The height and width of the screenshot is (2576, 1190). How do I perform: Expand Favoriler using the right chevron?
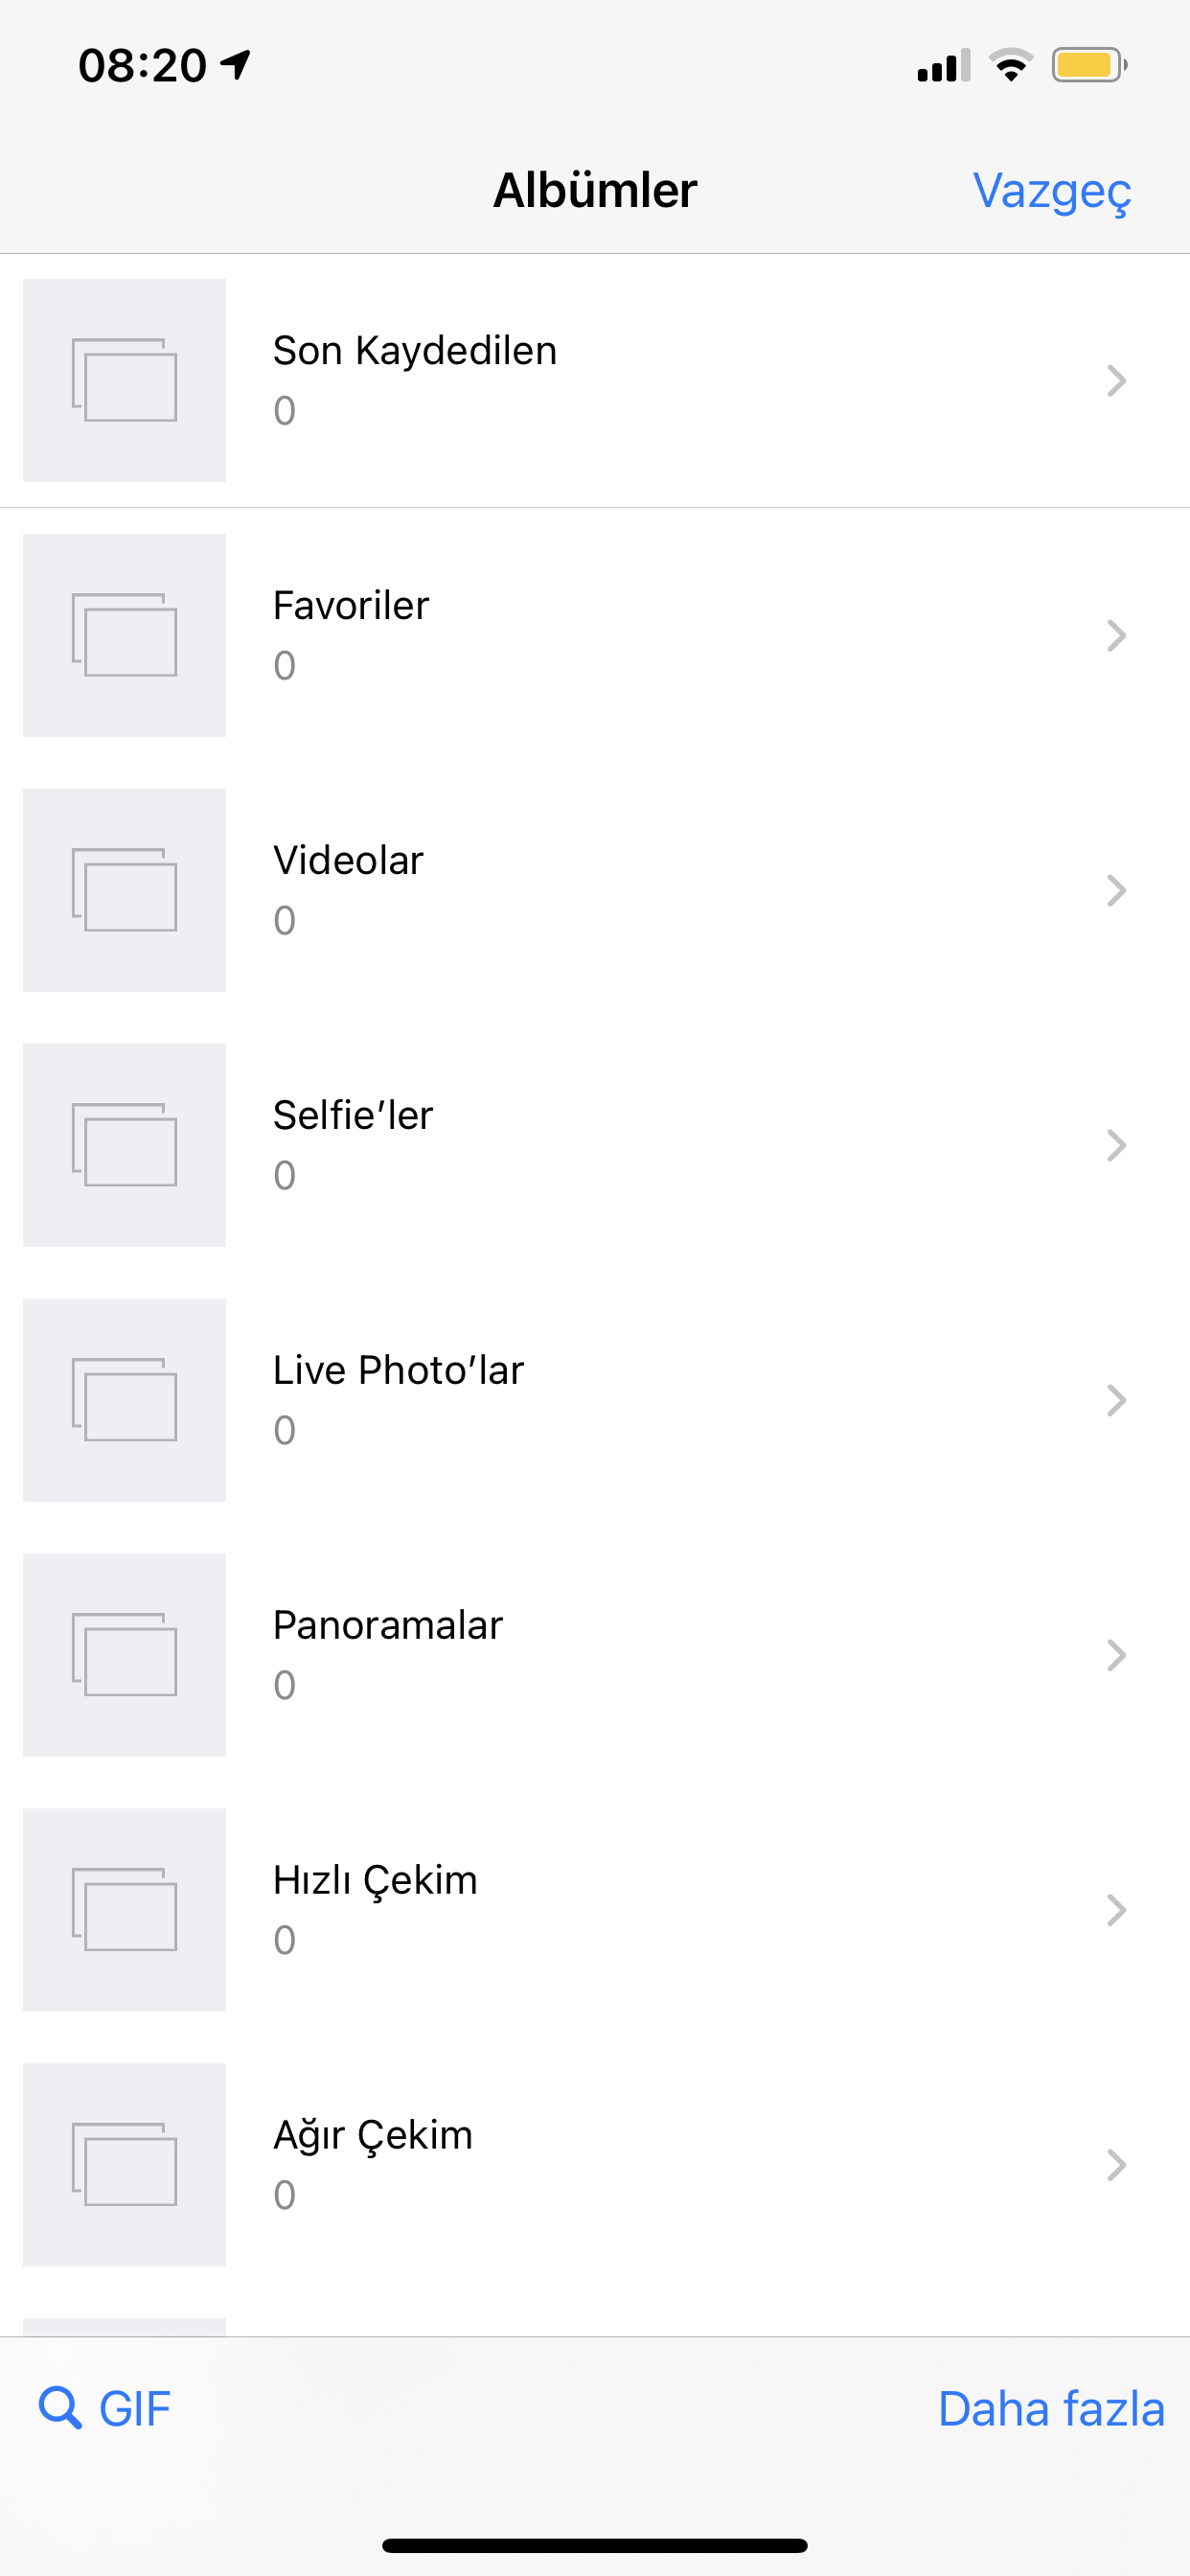coord(1117,636)
